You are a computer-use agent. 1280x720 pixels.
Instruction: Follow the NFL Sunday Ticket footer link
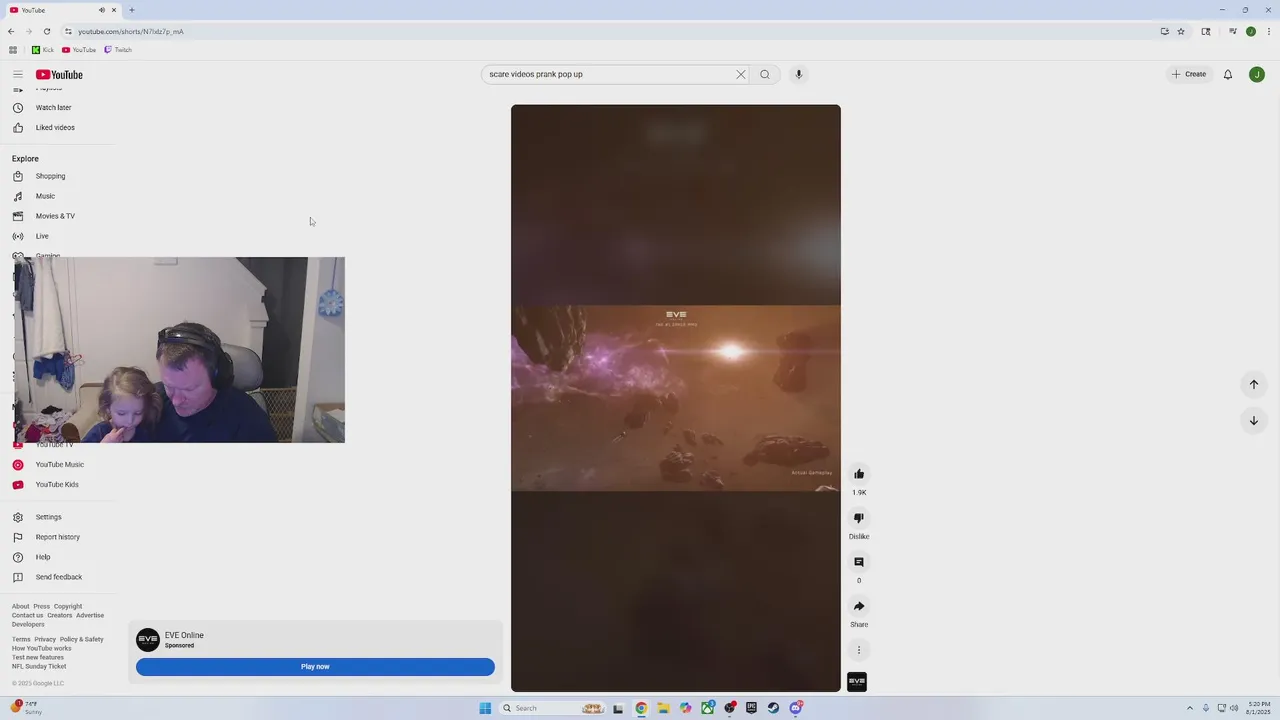pos(39,667)
